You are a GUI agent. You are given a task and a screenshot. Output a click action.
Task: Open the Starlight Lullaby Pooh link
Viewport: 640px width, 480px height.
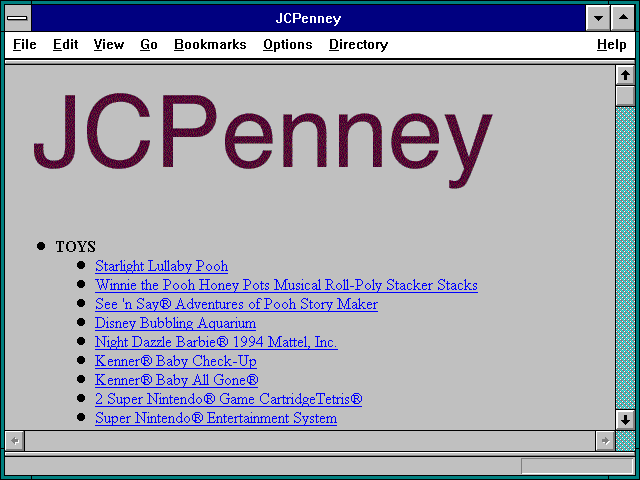(x=162, y=266)
